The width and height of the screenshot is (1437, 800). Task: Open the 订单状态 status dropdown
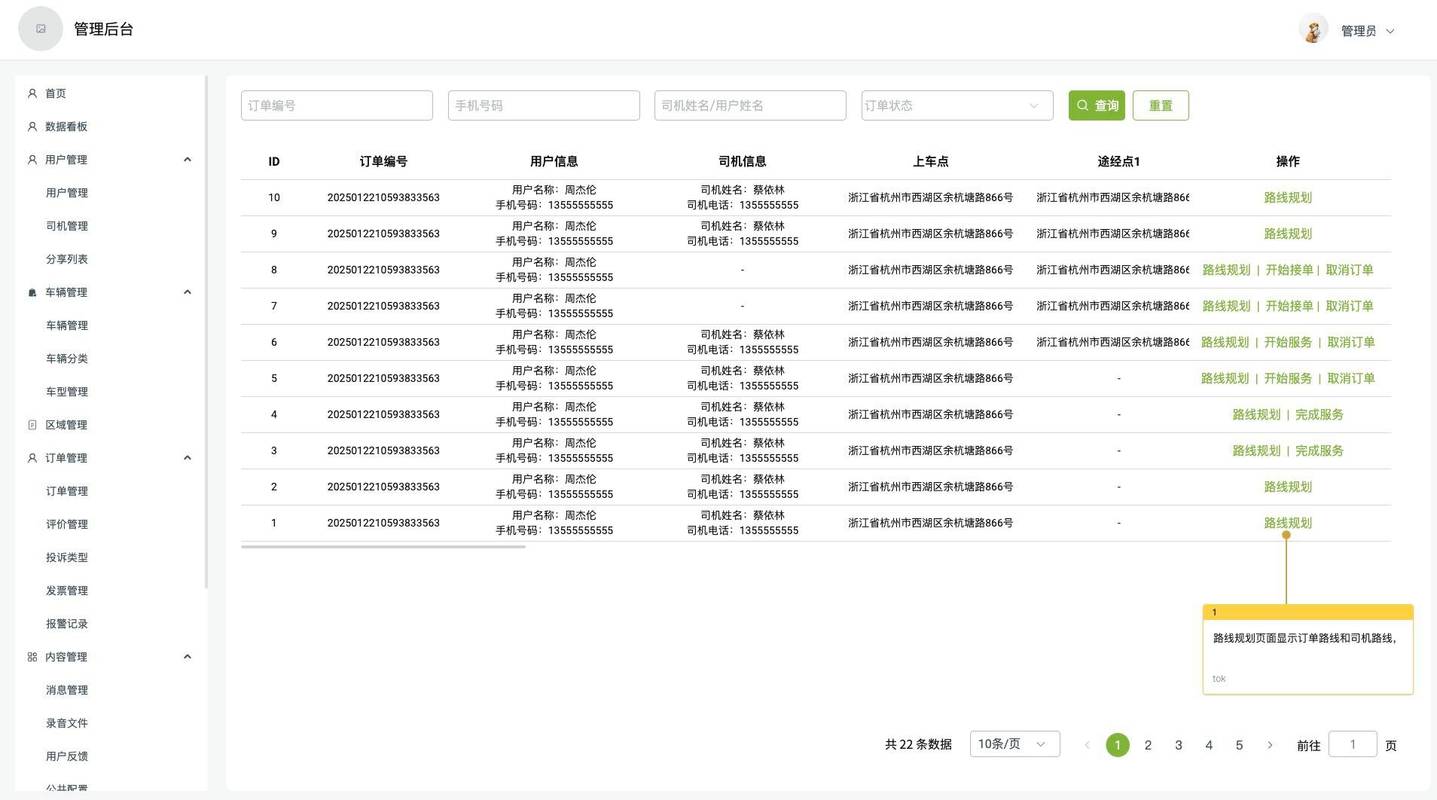(955, 104)
